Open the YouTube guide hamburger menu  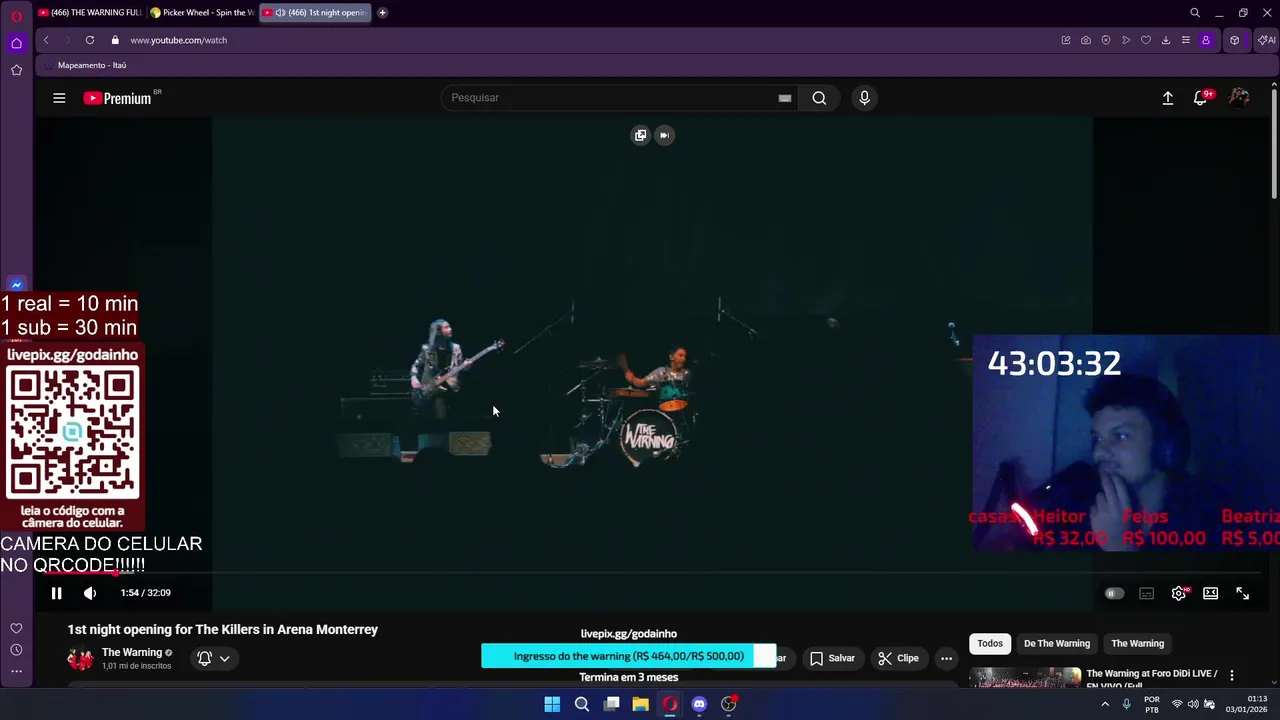[x=59, y=98]
